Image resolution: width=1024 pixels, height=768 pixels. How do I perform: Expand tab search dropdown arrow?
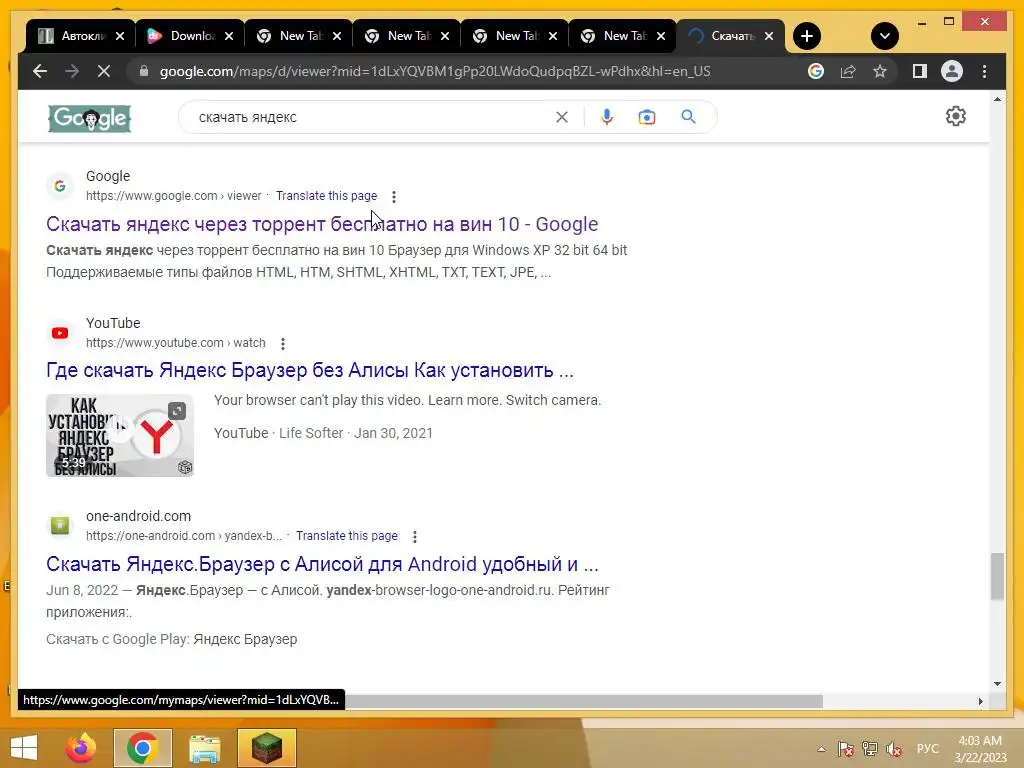coord(885,36)
